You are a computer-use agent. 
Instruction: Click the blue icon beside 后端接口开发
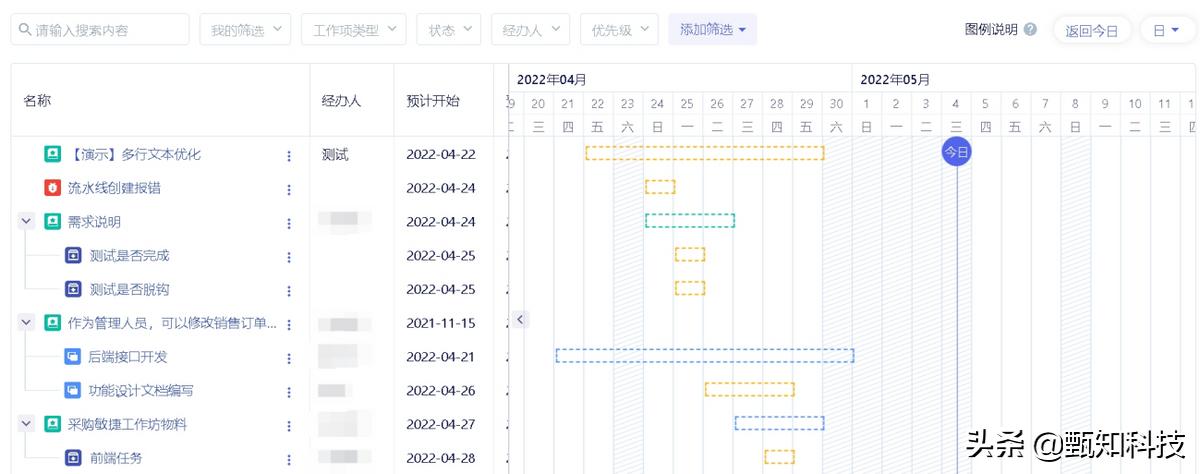click(73, 357)
